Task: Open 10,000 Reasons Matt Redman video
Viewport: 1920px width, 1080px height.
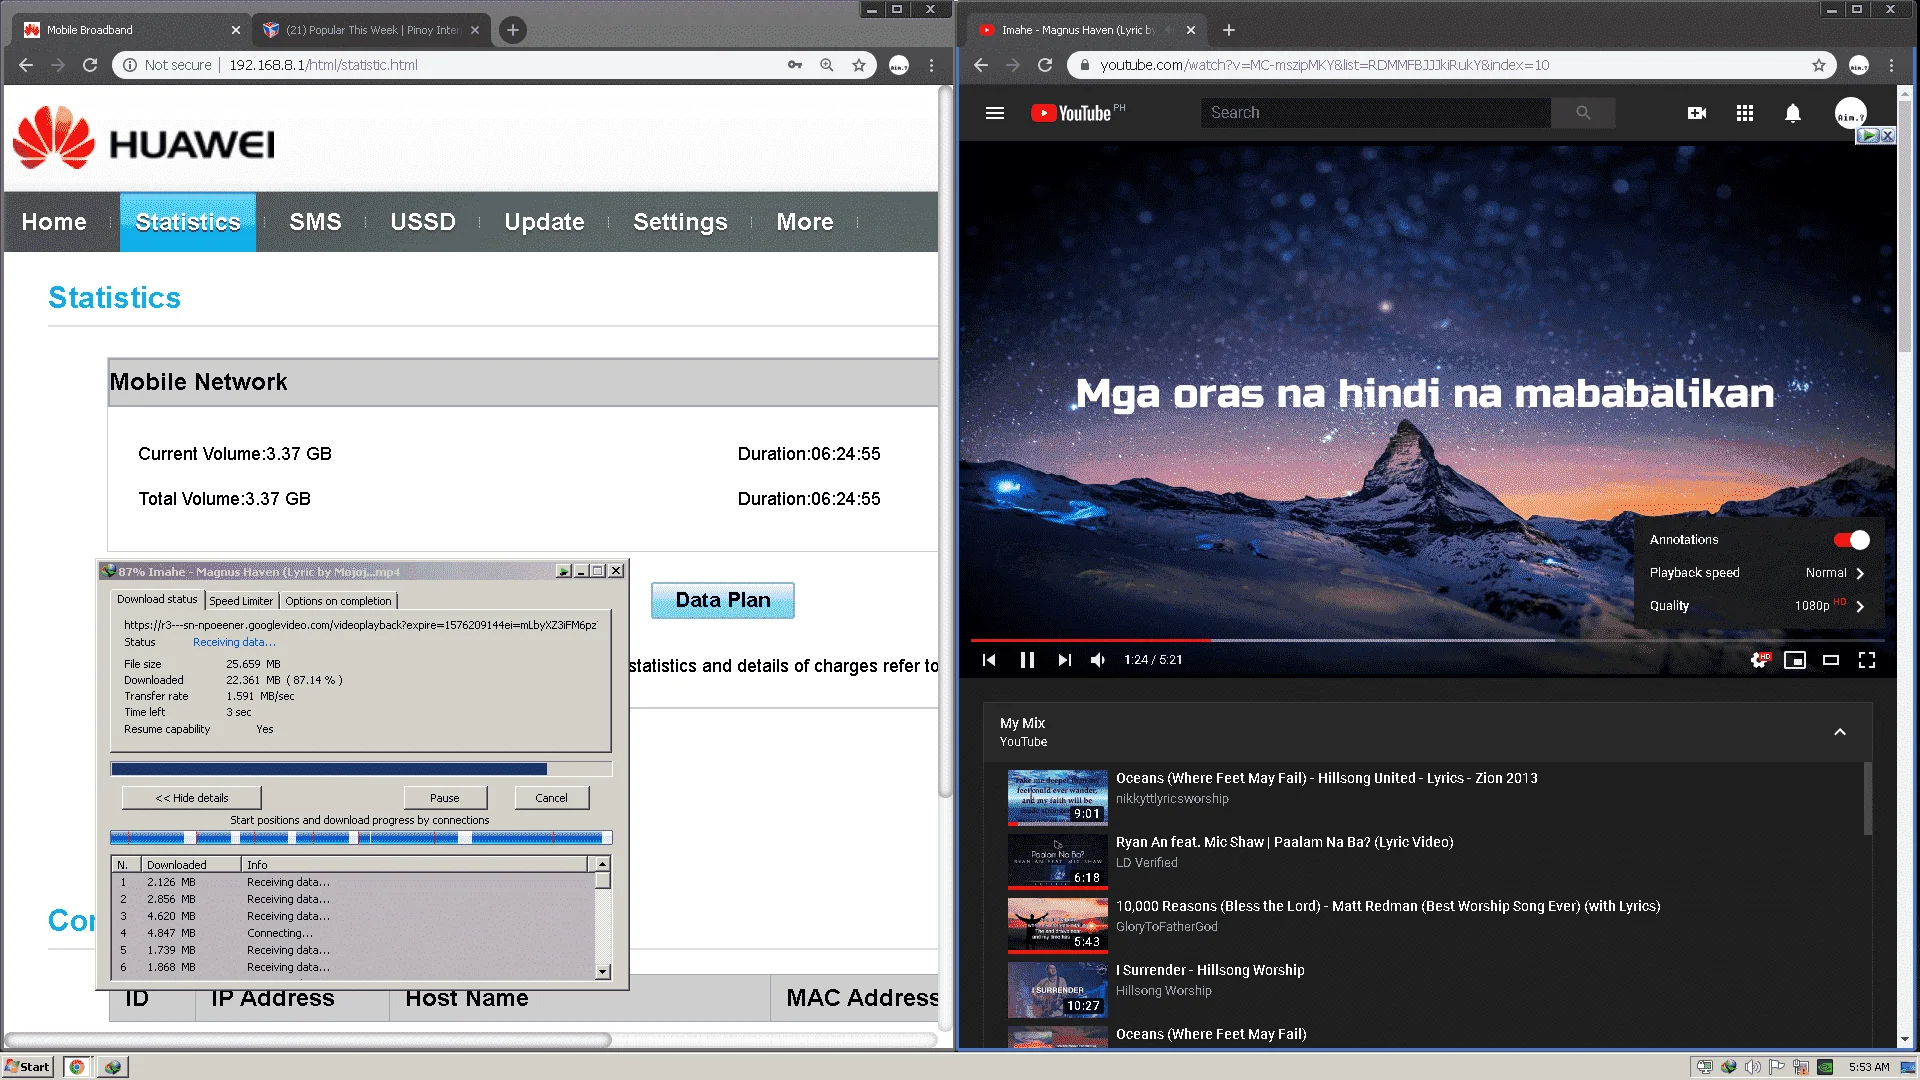Action: pos(1387,906)
